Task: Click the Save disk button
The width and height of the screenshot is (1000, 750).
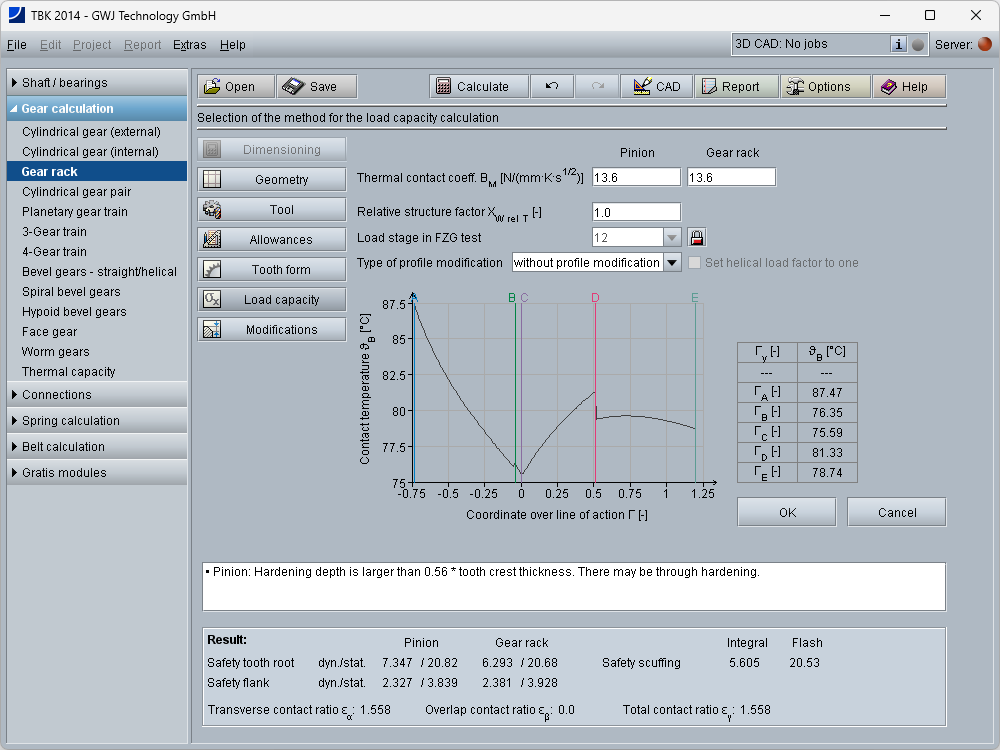Action: 316,87
